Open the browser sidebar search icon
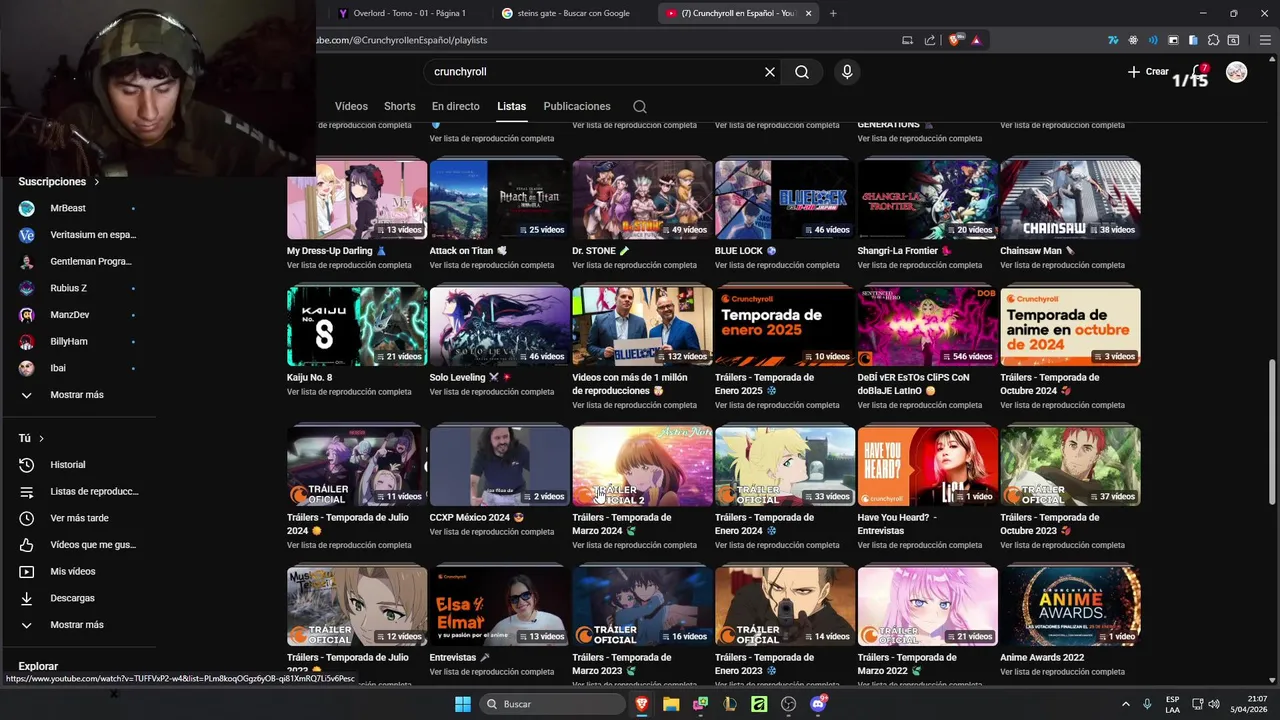 (1234, 40)
